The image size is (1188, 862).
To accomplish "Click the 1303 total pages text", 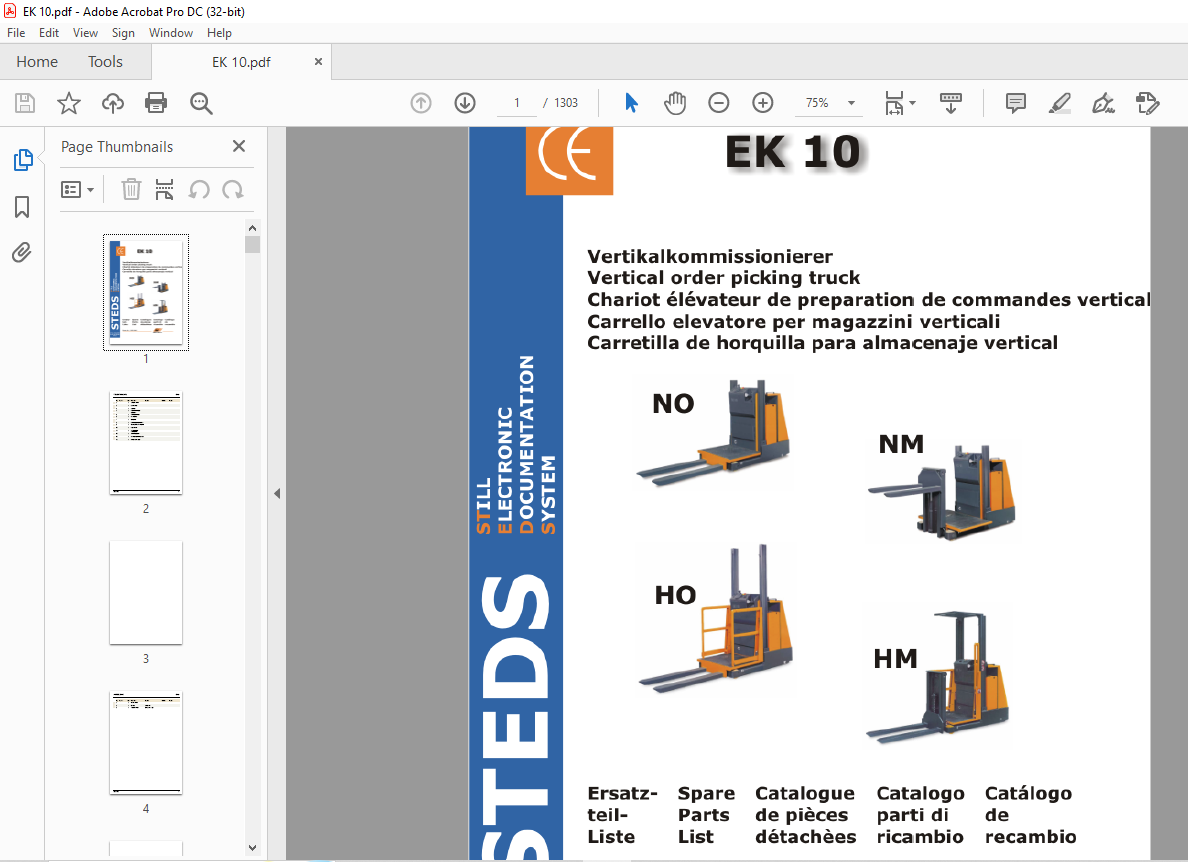I will click(566, 103).
